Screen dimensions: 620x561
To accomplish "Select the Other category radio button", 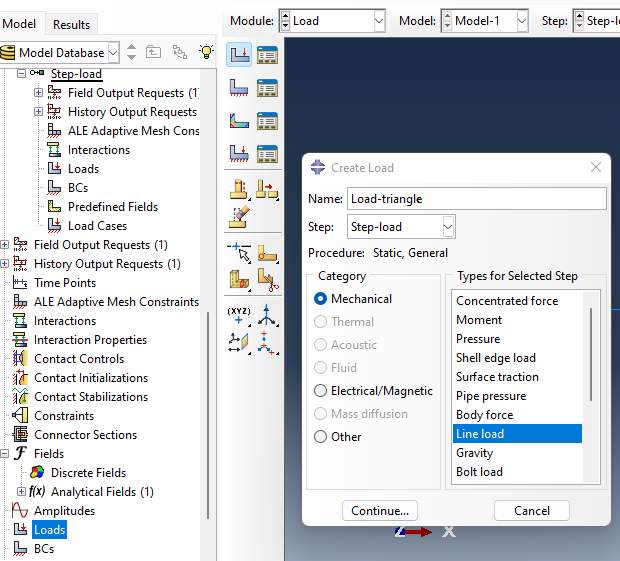I will pyautogui.click(x=320, y=436).
